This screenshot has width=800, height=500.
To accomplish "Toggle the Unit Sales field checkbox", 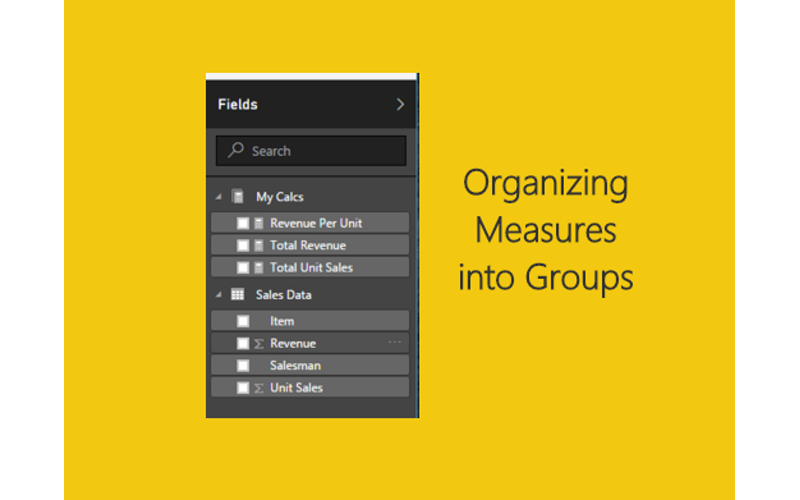I will 243,387.
